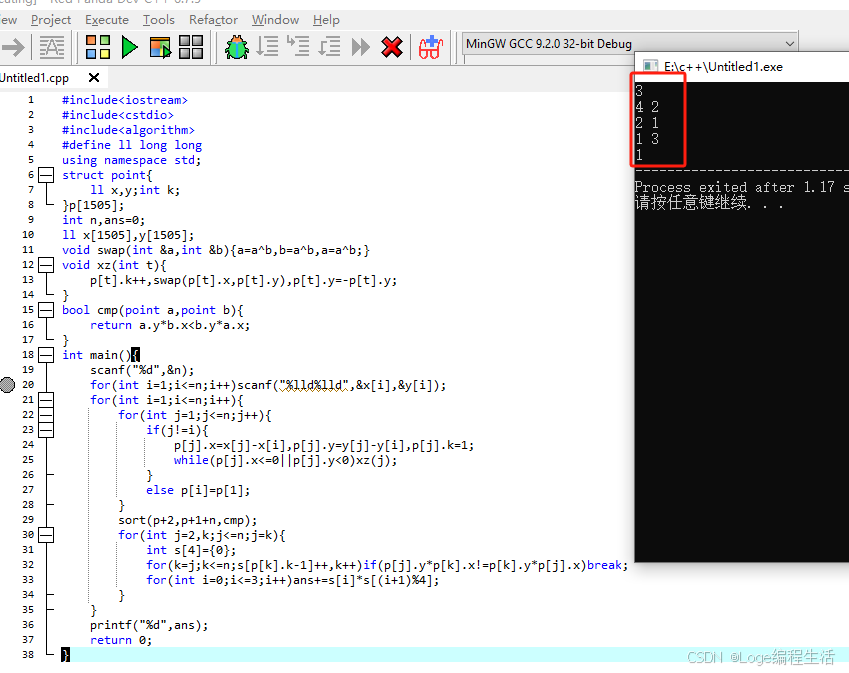
Task: Click the 'while(p[j].x<=0||p[j].y<0)xz(j);' line
Action: (x=285, y=460)
